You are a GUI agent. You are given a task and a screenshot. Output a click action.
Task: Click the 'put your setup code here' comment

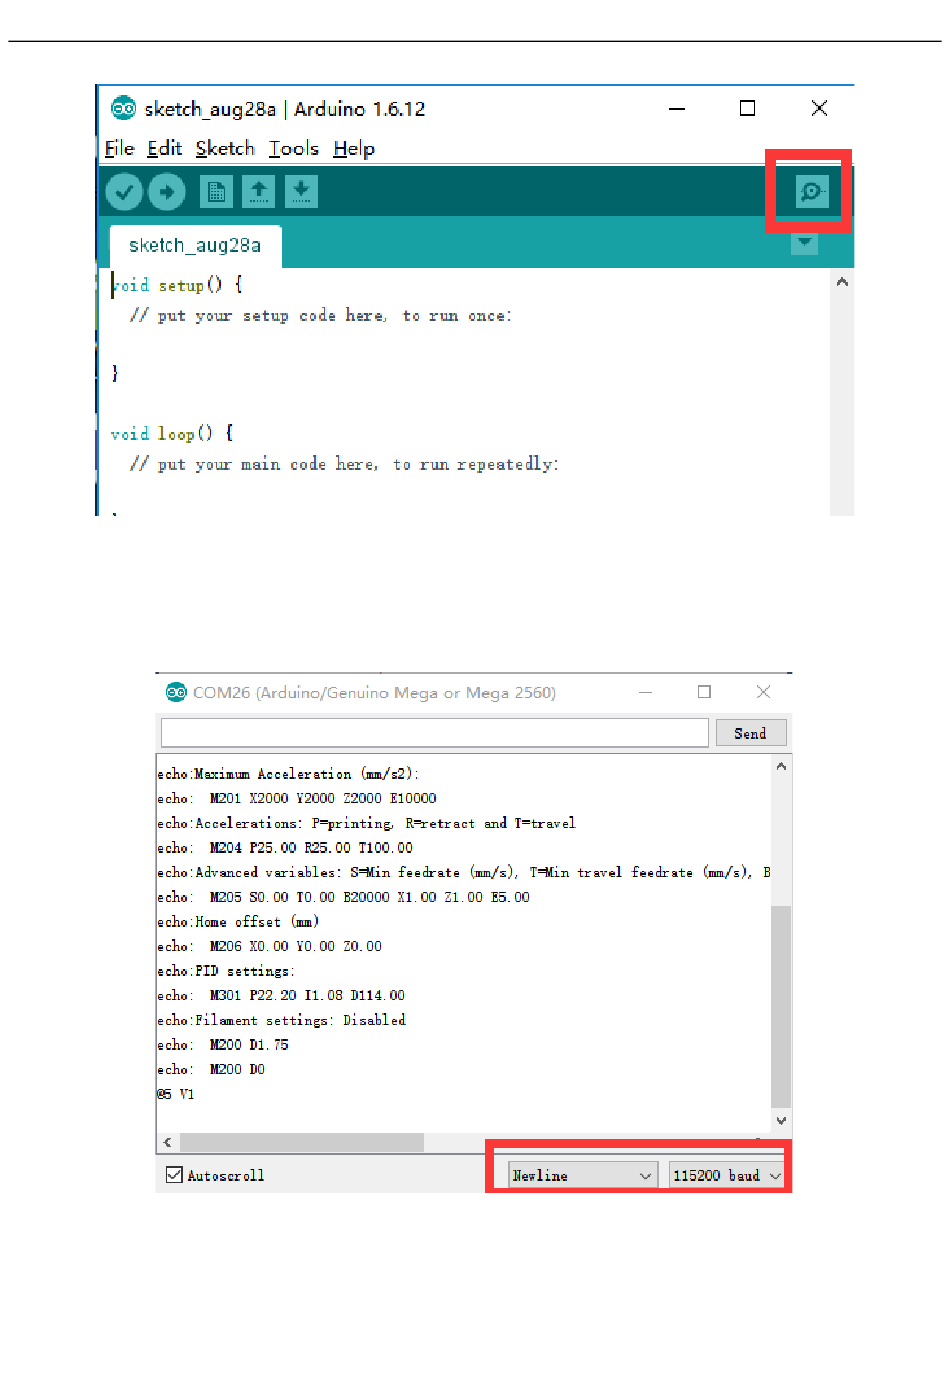[320, 316]
